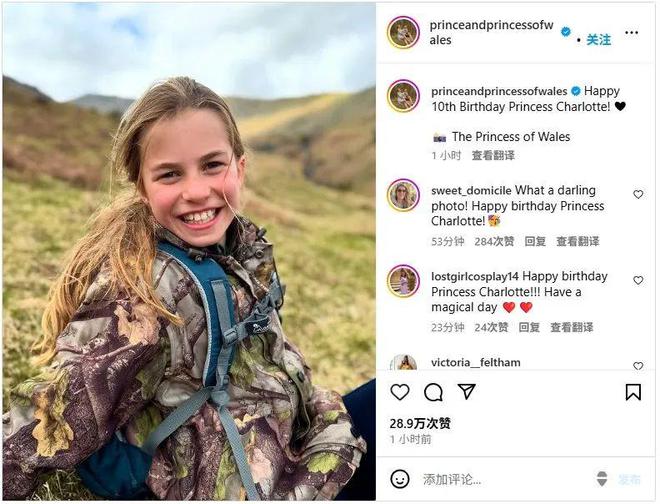This screenshot has height=504, width=660.
Task: View the 28.9万次赞 likes list
Action: click(x=420, y=423)
